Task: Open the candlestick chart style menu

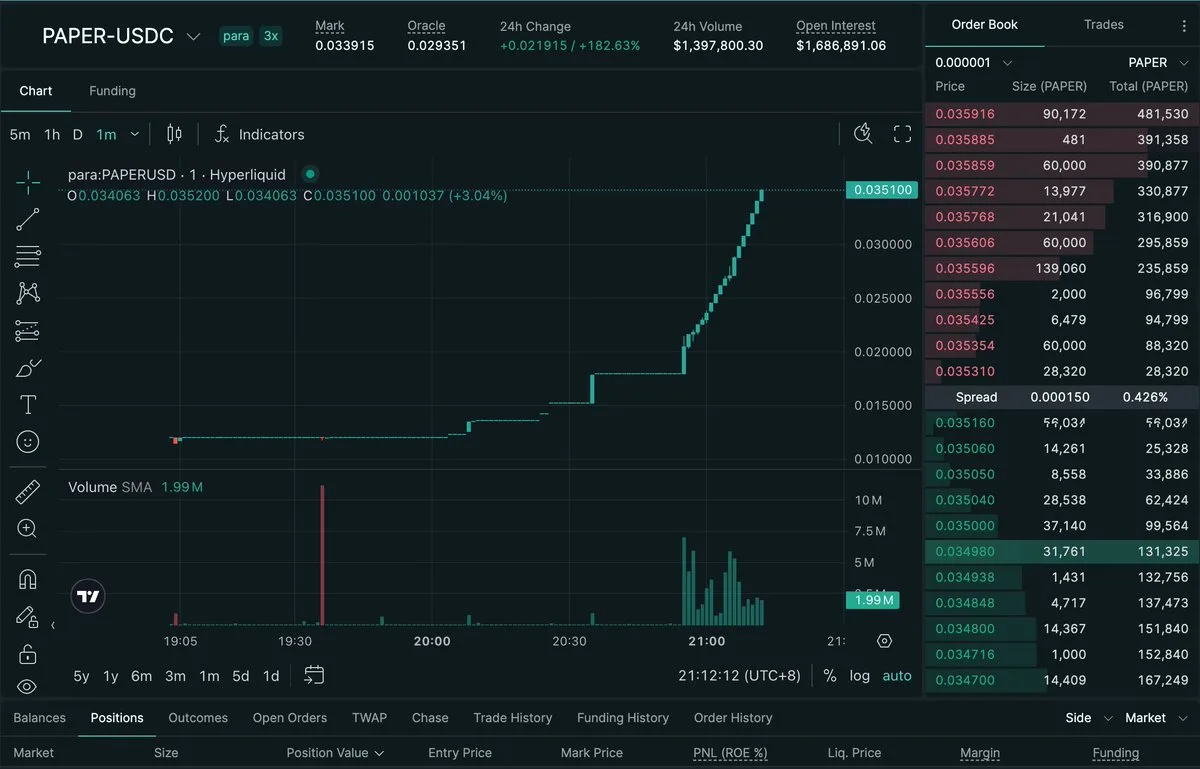Action: click(x=174, y=134)
